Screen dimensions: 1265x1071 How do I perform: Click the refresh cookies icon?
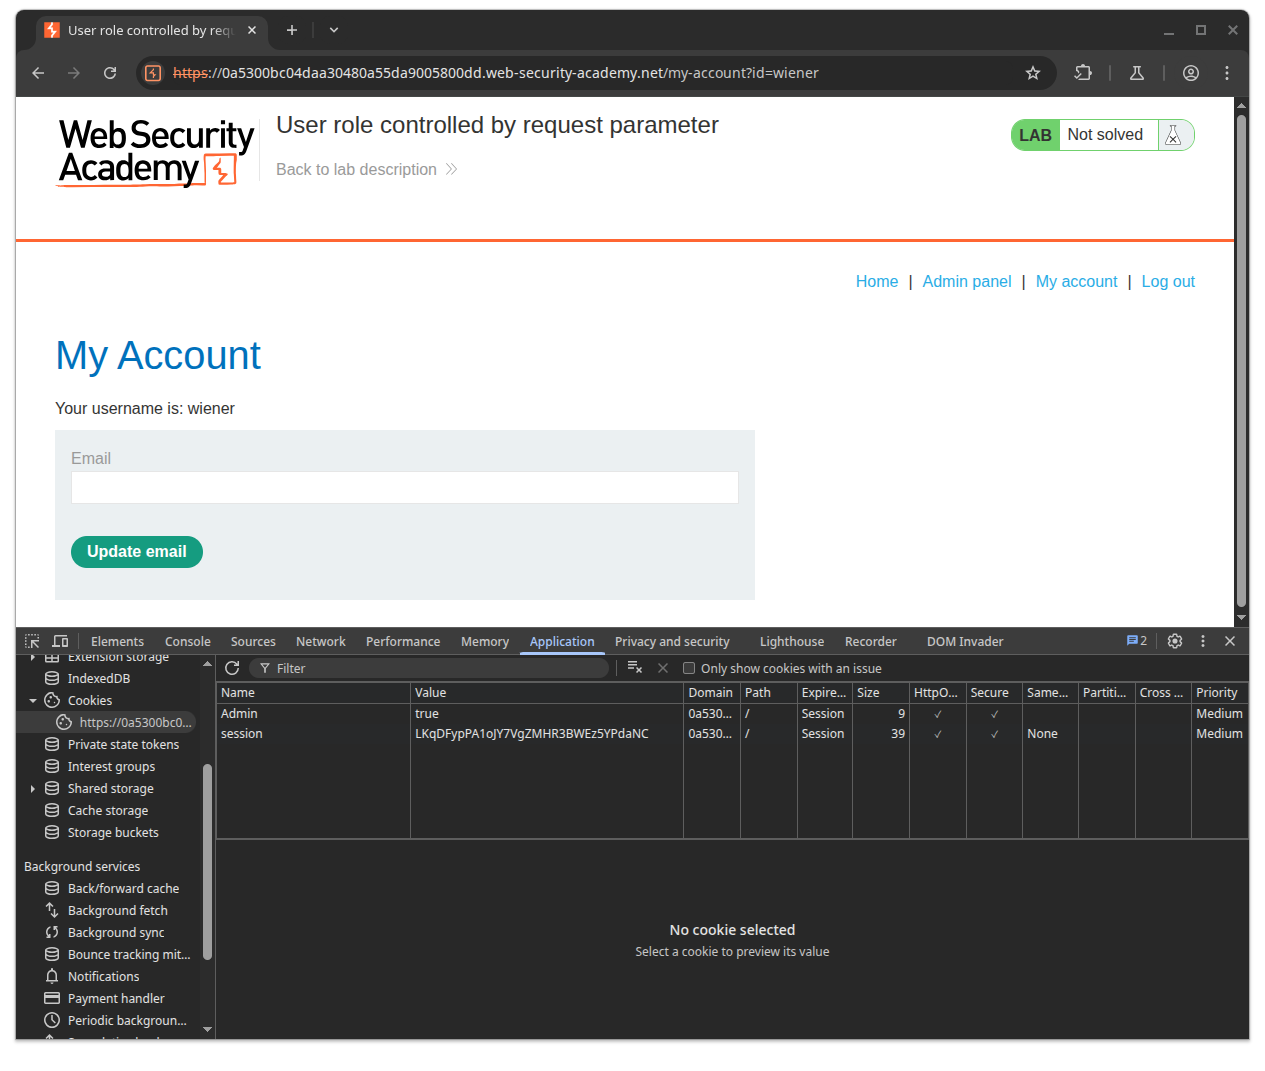tap(232, 668)
